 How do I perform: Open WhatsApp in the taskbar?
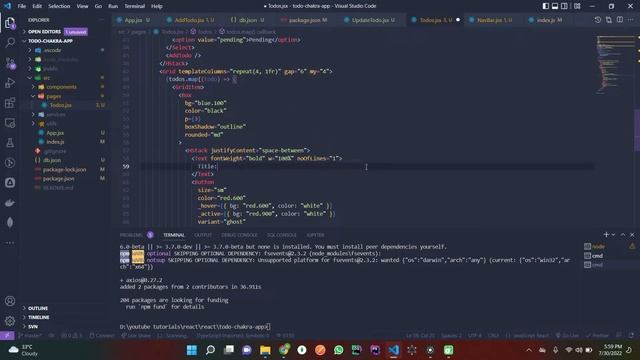(338, 350)
